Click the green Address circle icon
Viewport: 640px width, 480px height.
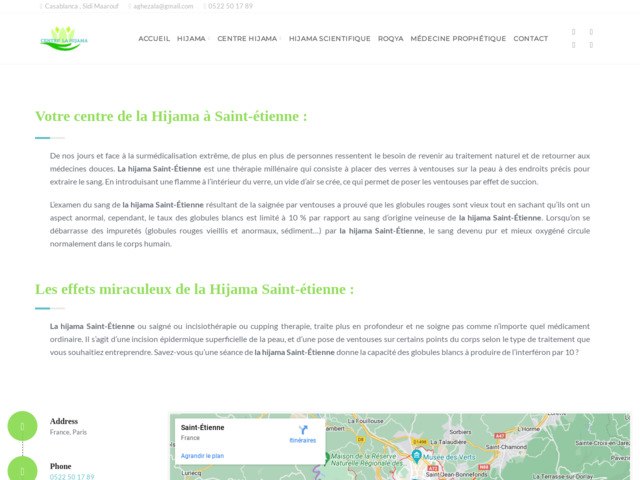(22, 426)
